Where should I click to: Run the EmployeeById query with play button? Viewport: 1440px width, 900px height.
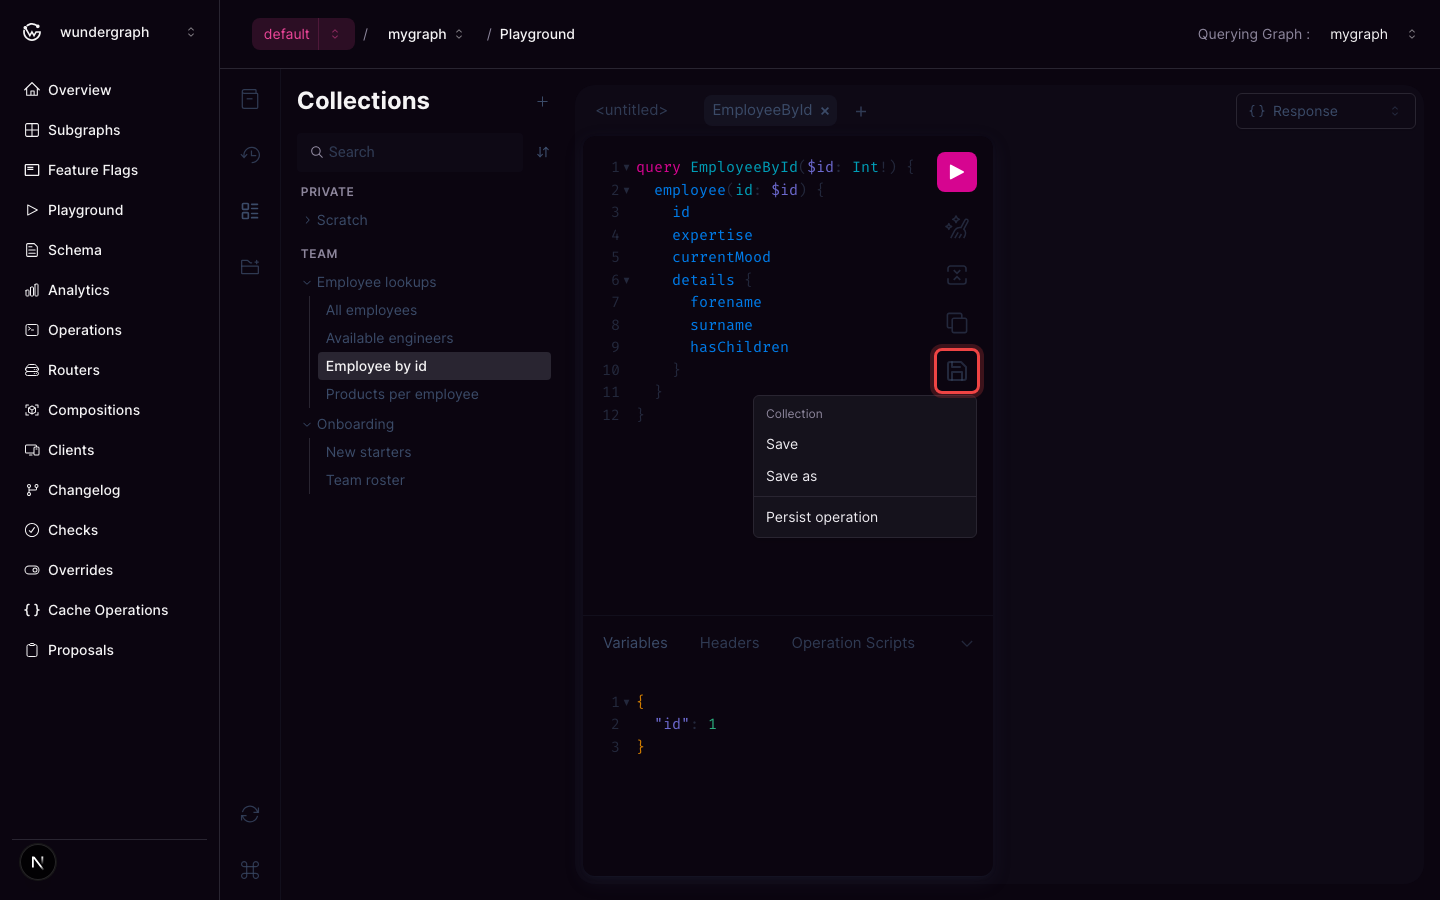click(x=957, y=172)
